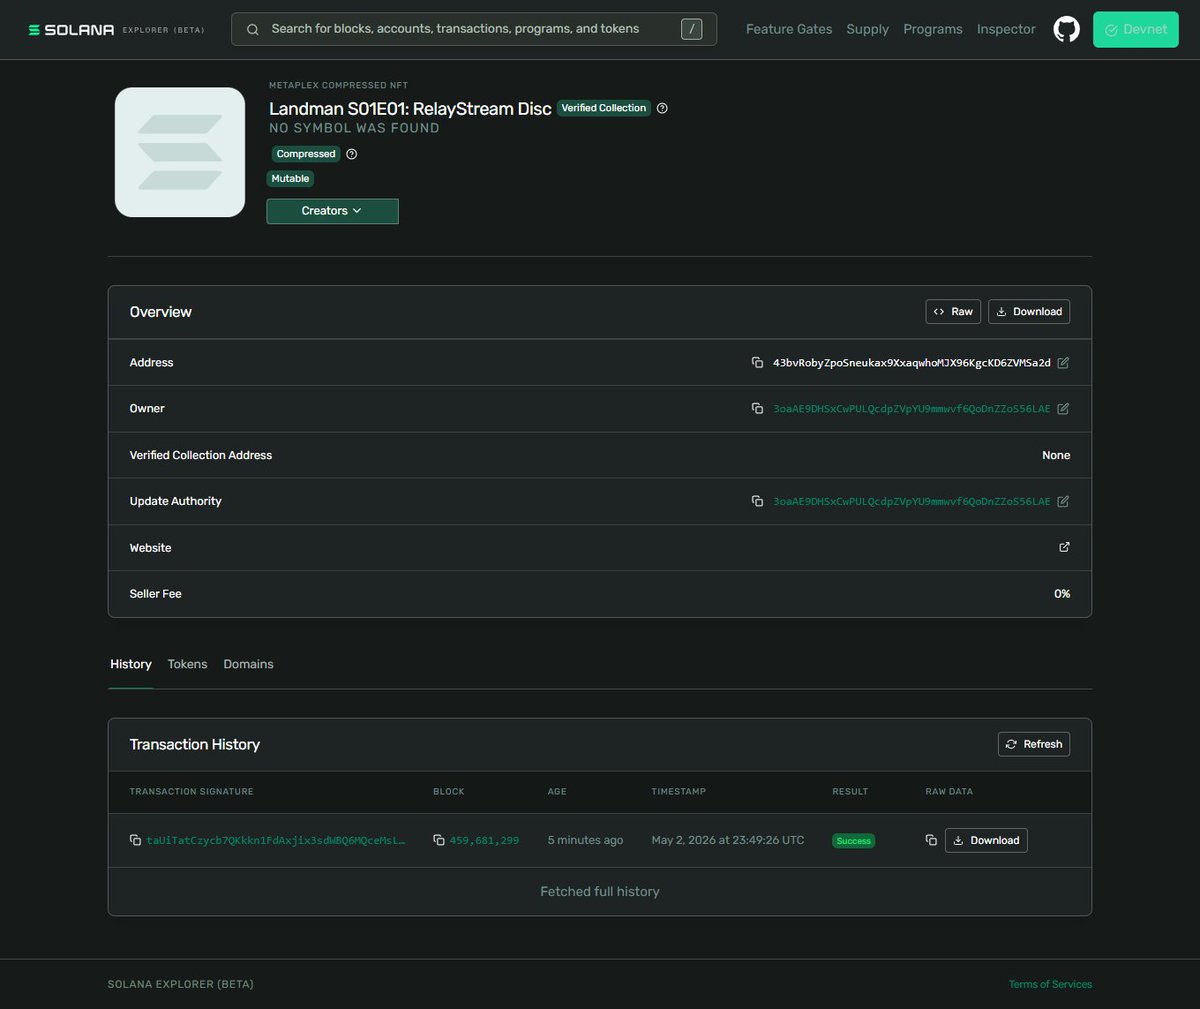Click the TRANSACTION SIGNATURE column header
The image size is (1200, 1009).
tap(191, 791)
